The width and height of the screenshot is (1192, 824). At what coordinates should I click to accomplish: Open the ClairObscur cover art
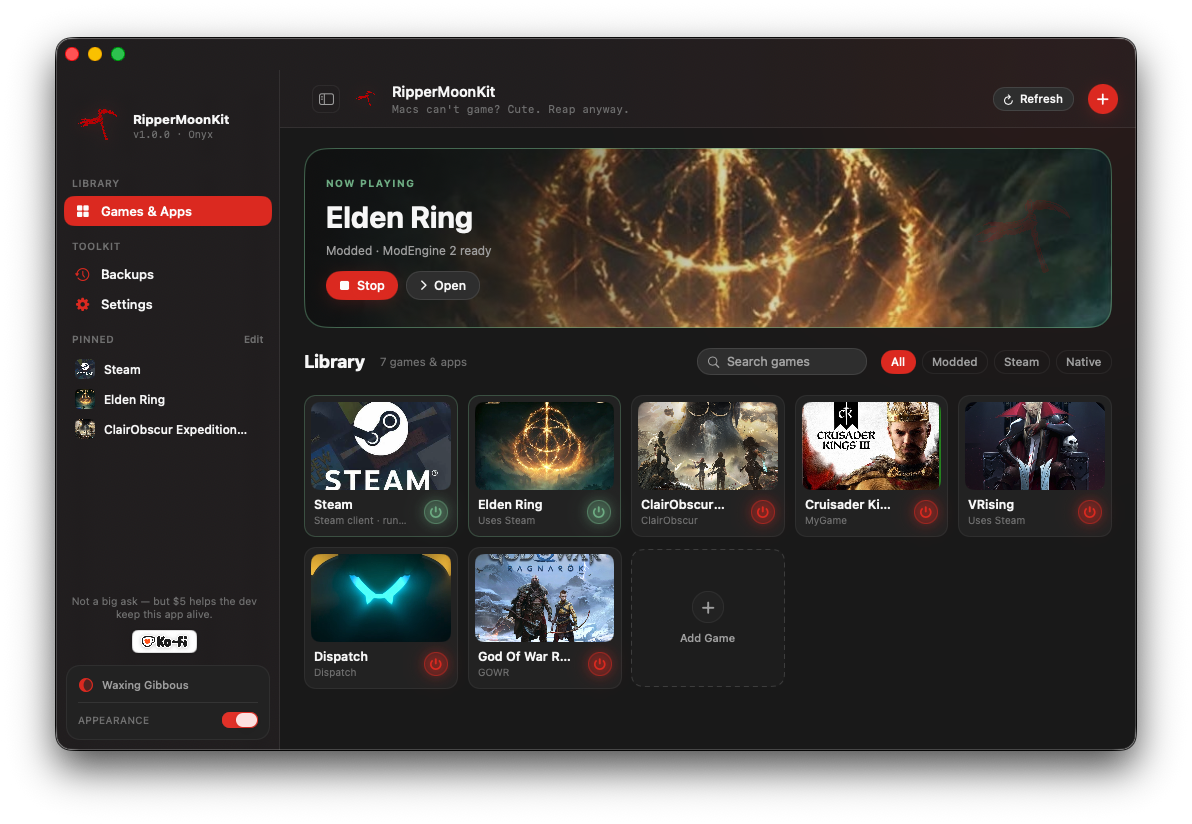pyautogui.click(x=708, y=446)
